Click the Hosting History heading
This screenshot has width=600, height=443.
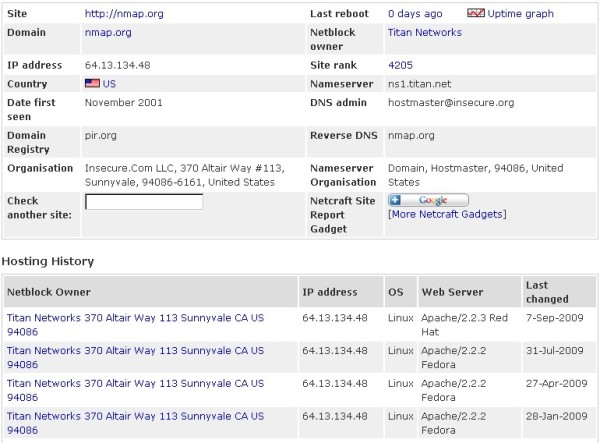pos(48,261)
